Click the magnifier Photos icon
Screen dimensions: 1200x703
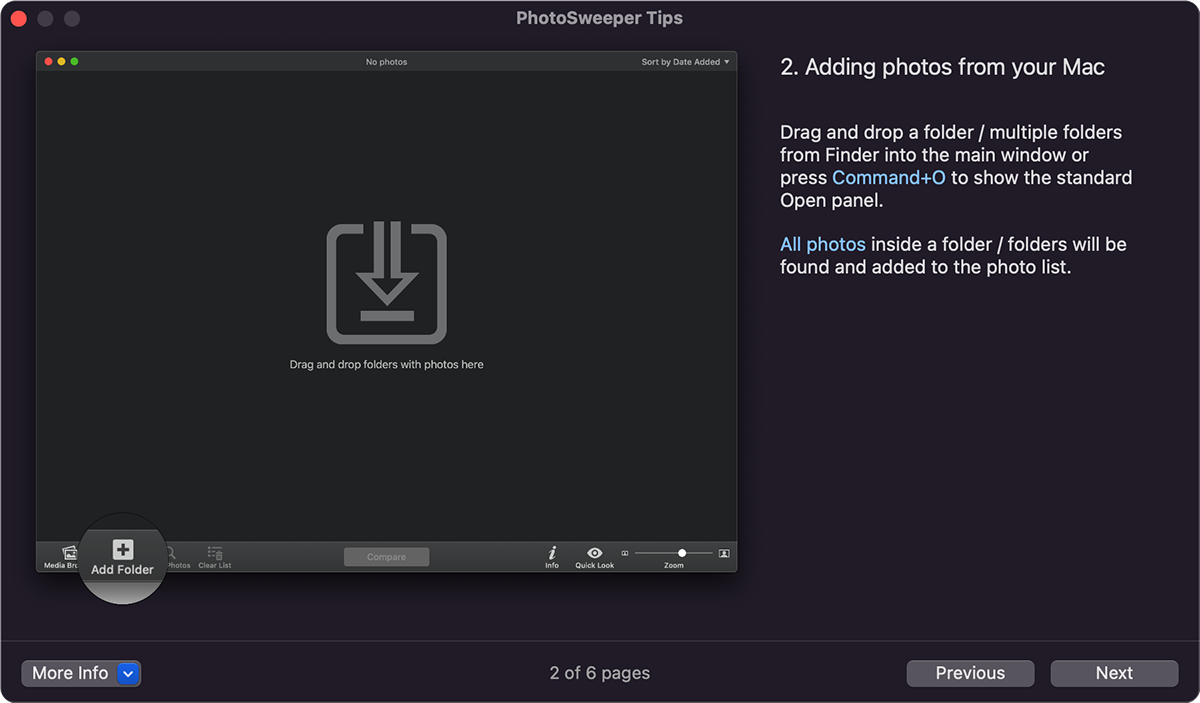pos(172,552)
